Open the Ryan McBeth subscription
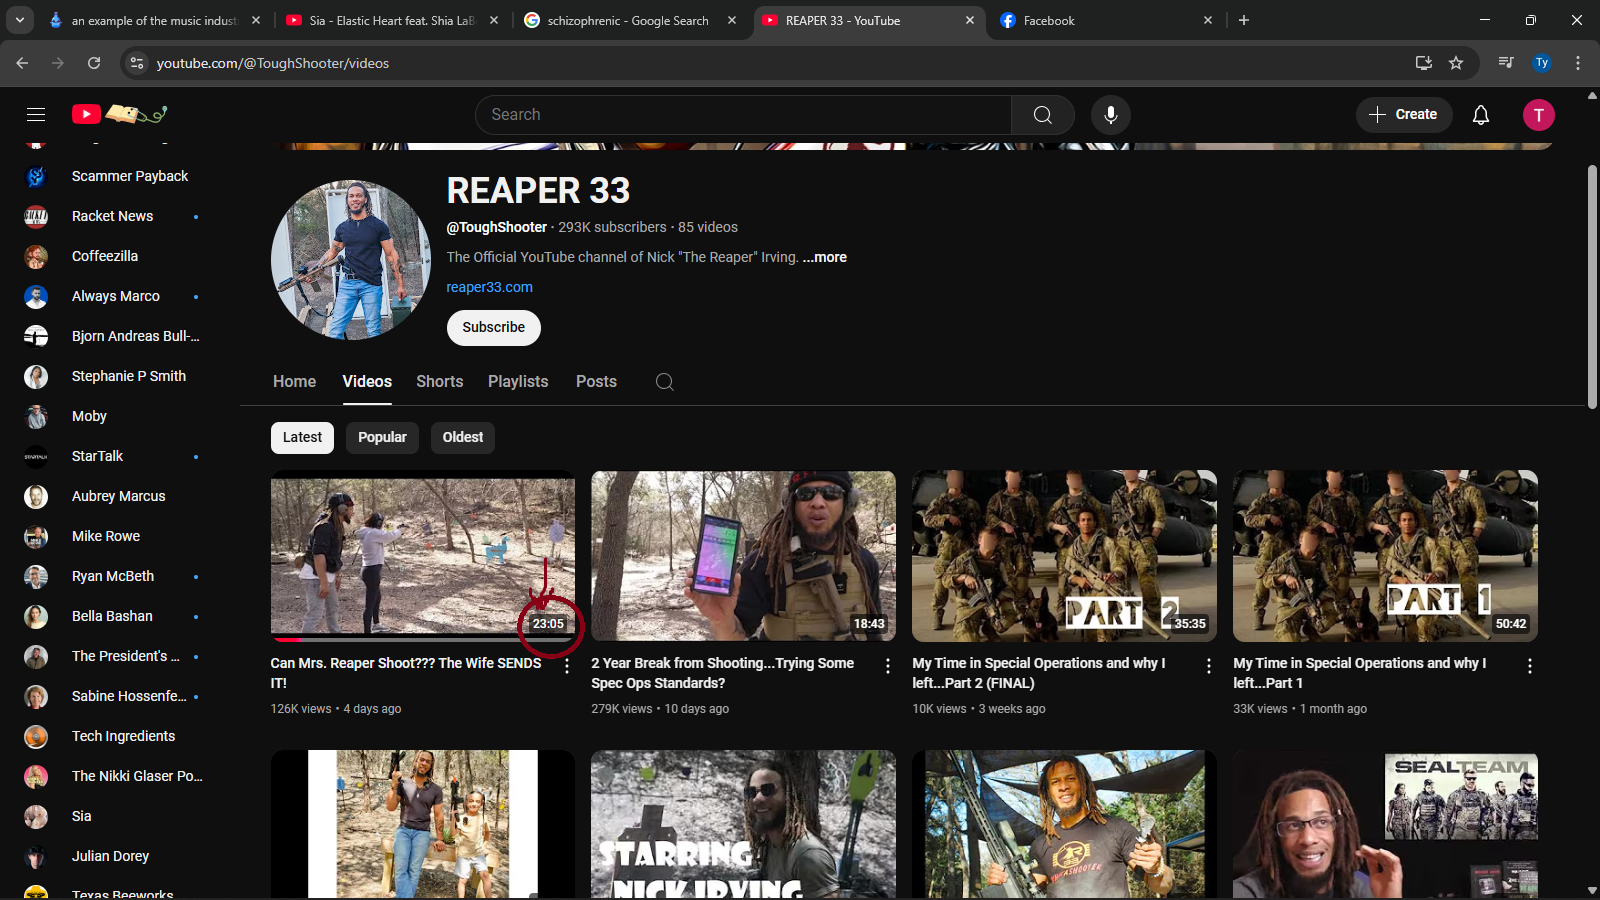Screen dimensions: 1600x900 pyautogui.click(x=112, y=577)
